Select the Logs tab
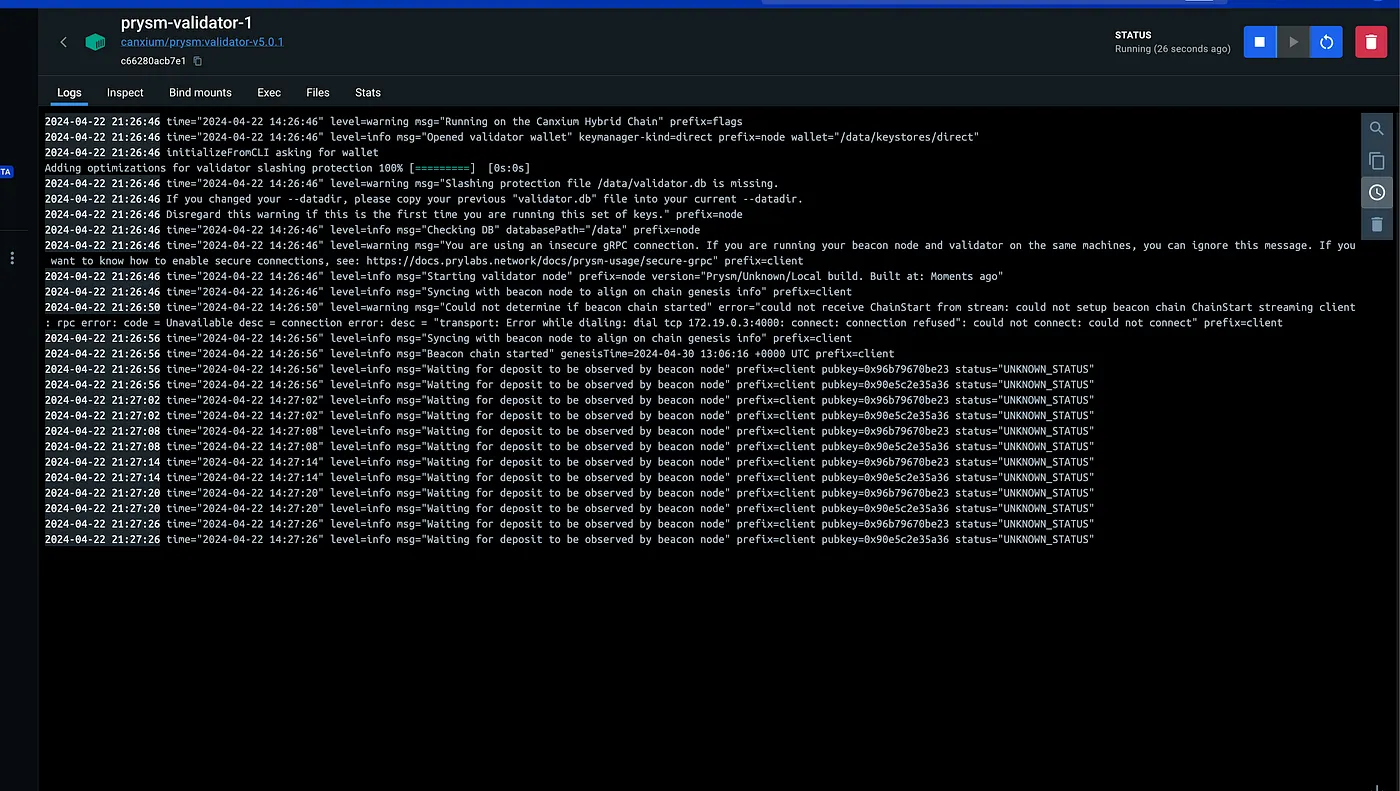Screen dimensions: 1400x791 pos(69,92)
